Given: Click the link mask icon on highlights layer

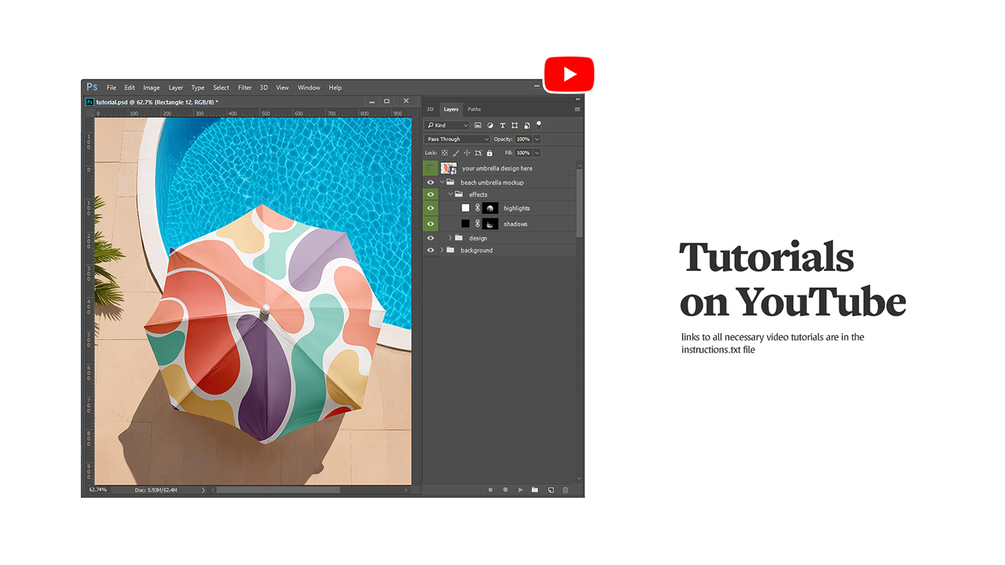Looking at the screenshot, I should [478, 208].
